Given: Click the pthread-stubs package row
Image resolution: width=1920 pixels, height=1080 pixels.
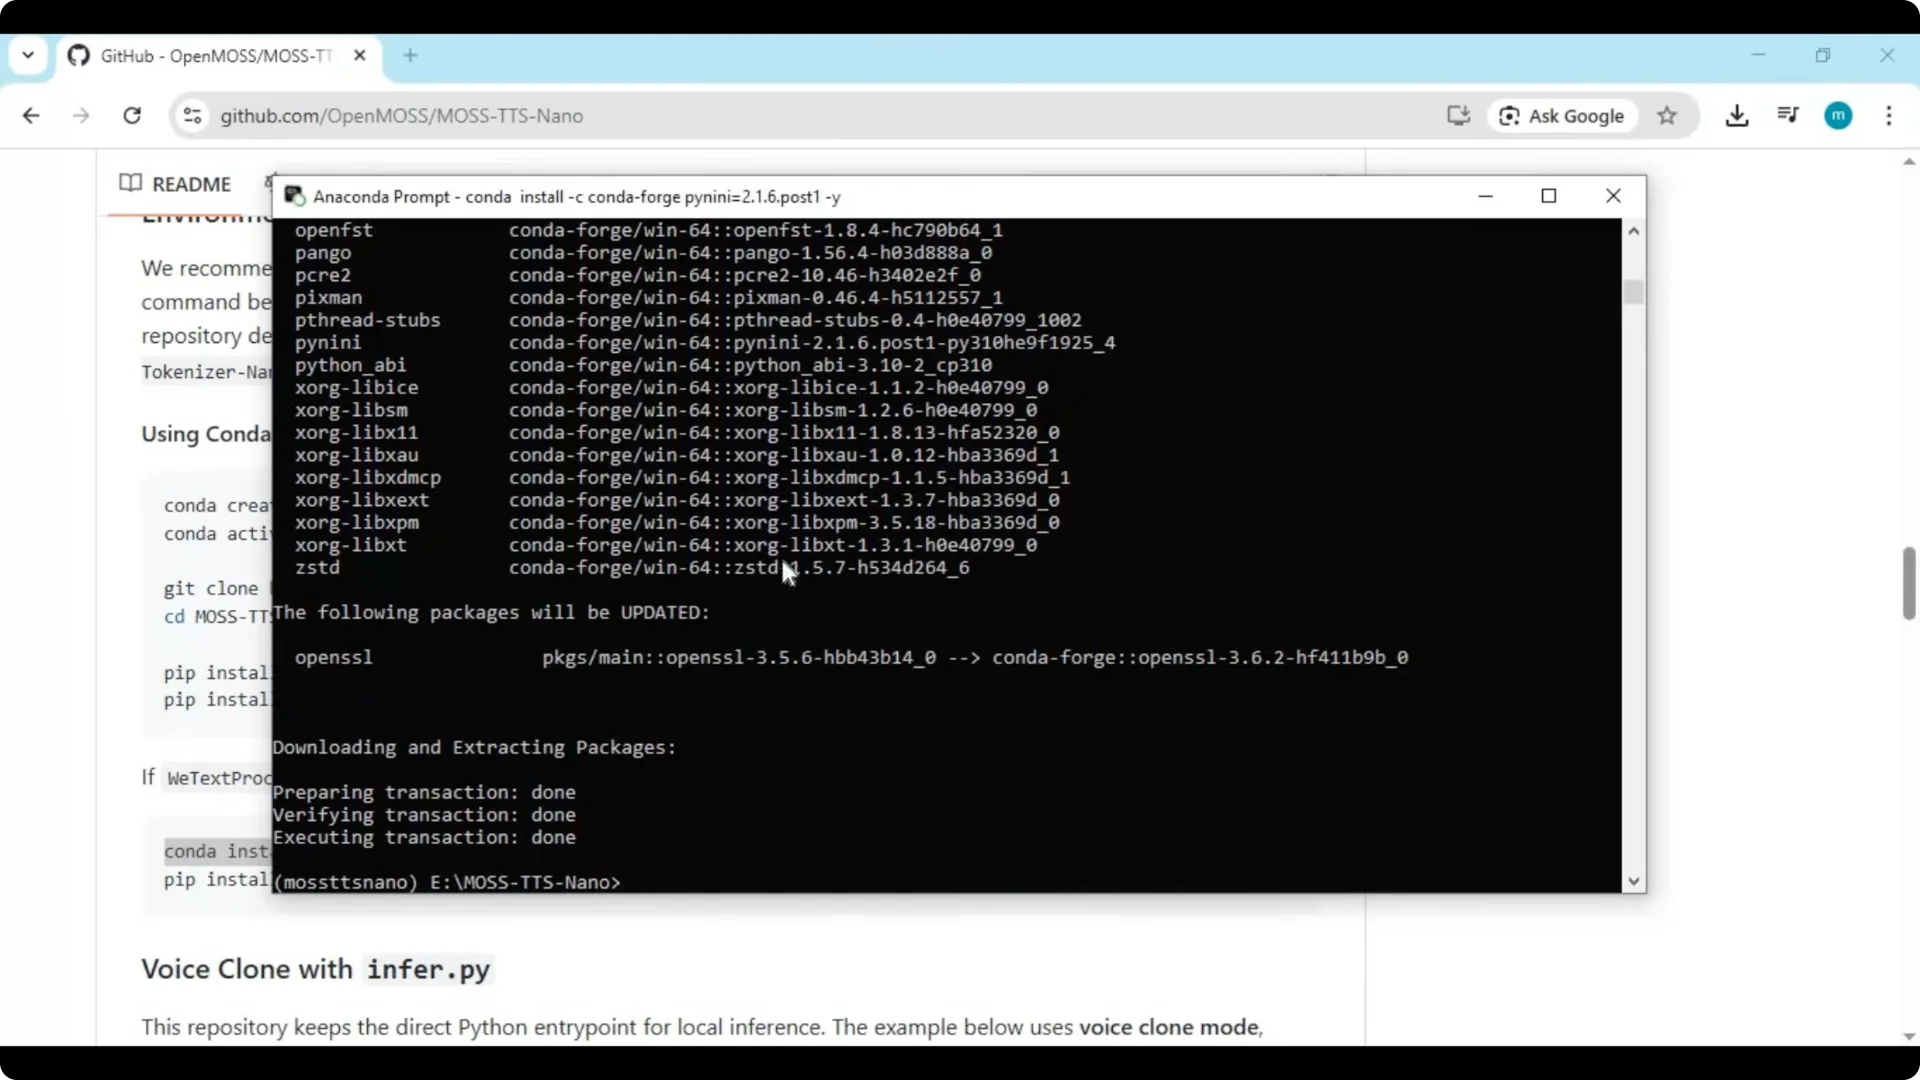Looking at the screenshot, I should tap(688, 320).
